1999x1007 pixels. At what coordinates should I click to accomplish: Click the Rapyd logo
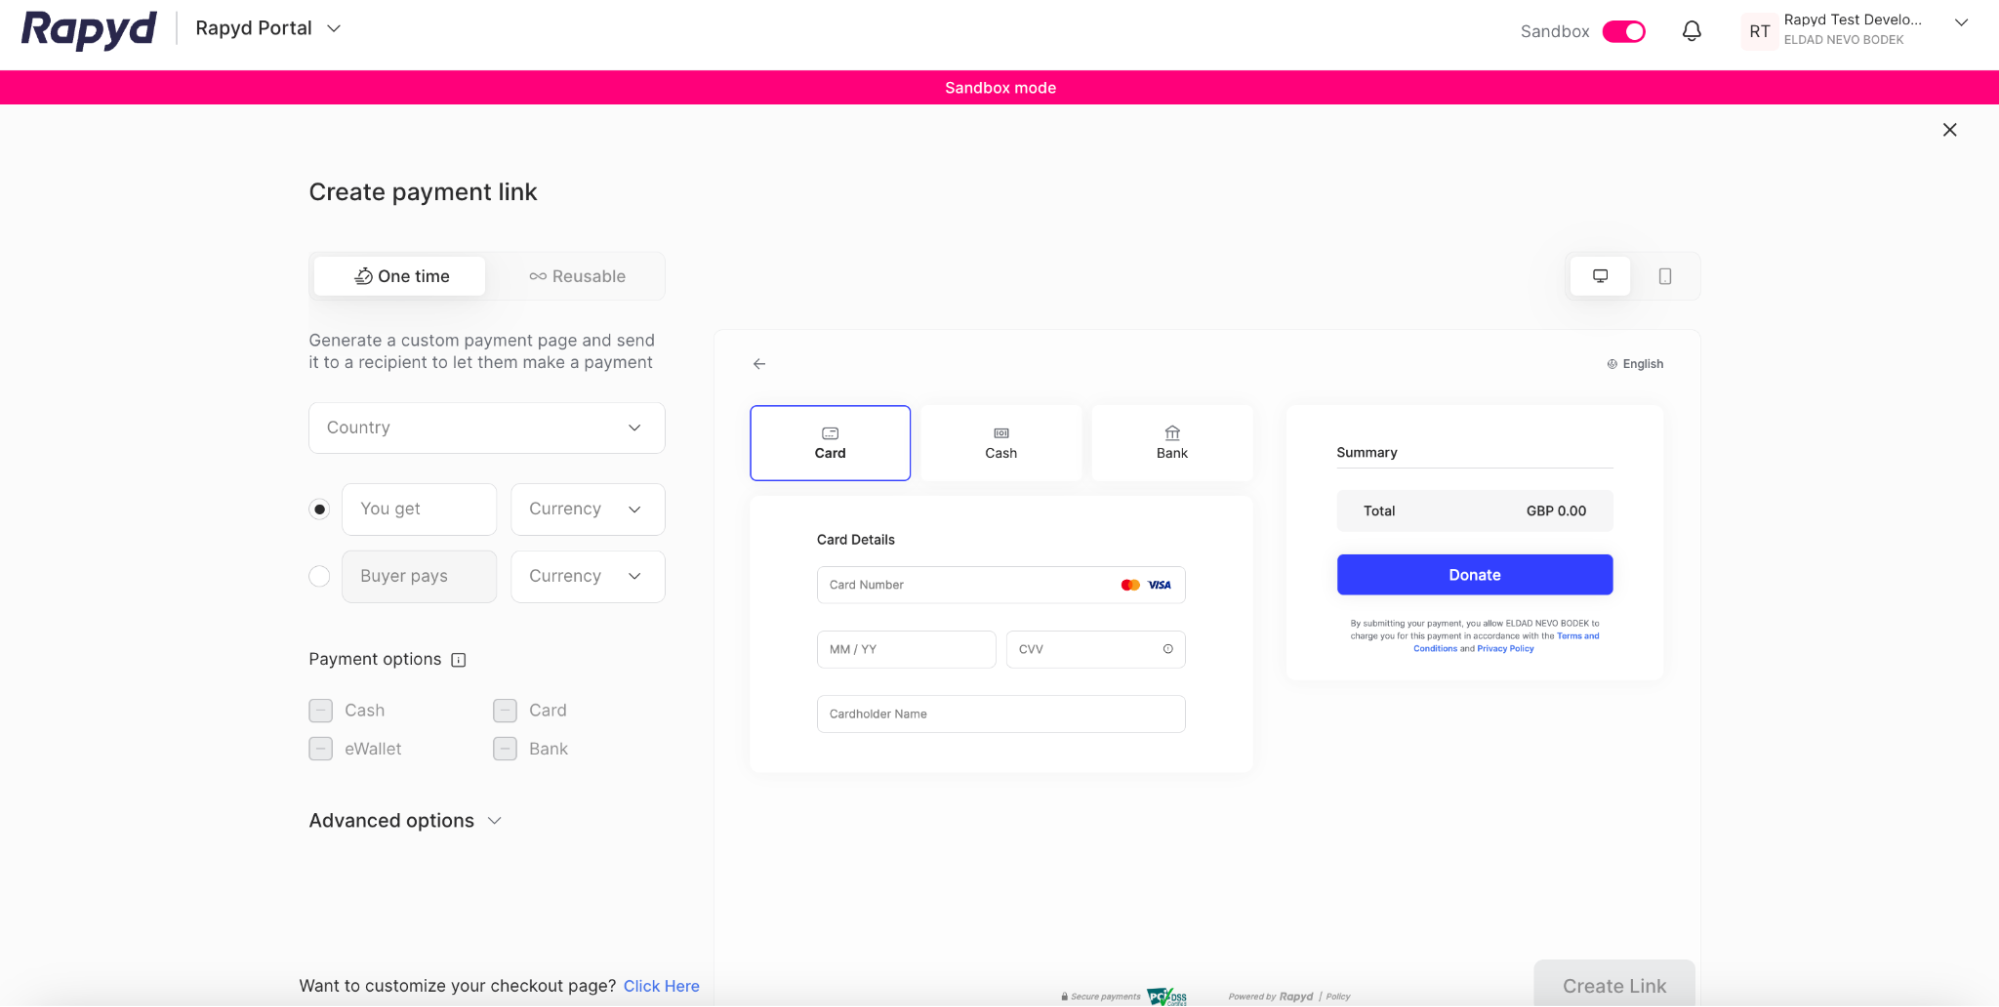pyautogui.click(x=88, y=29)
